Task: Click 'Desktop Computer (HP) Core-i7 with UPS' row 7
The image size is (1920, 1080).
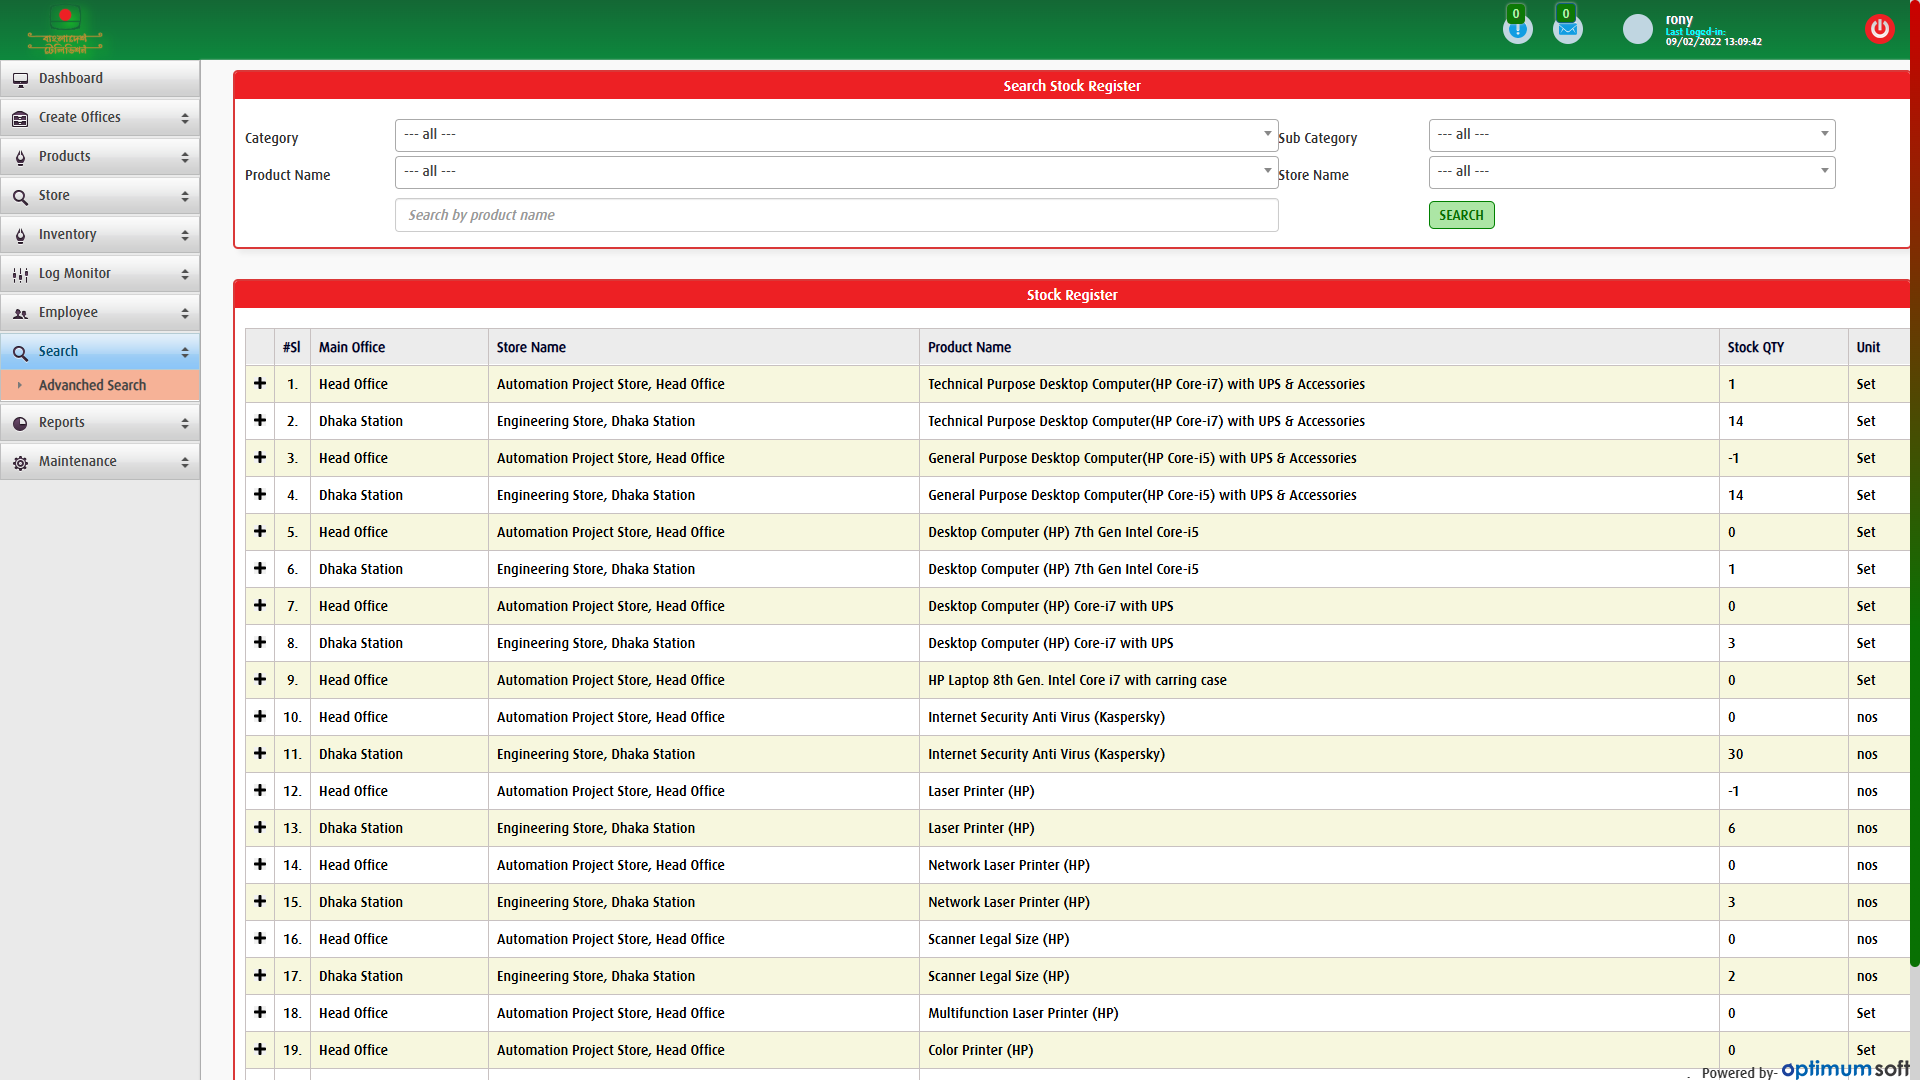Action: [1050, 606]
